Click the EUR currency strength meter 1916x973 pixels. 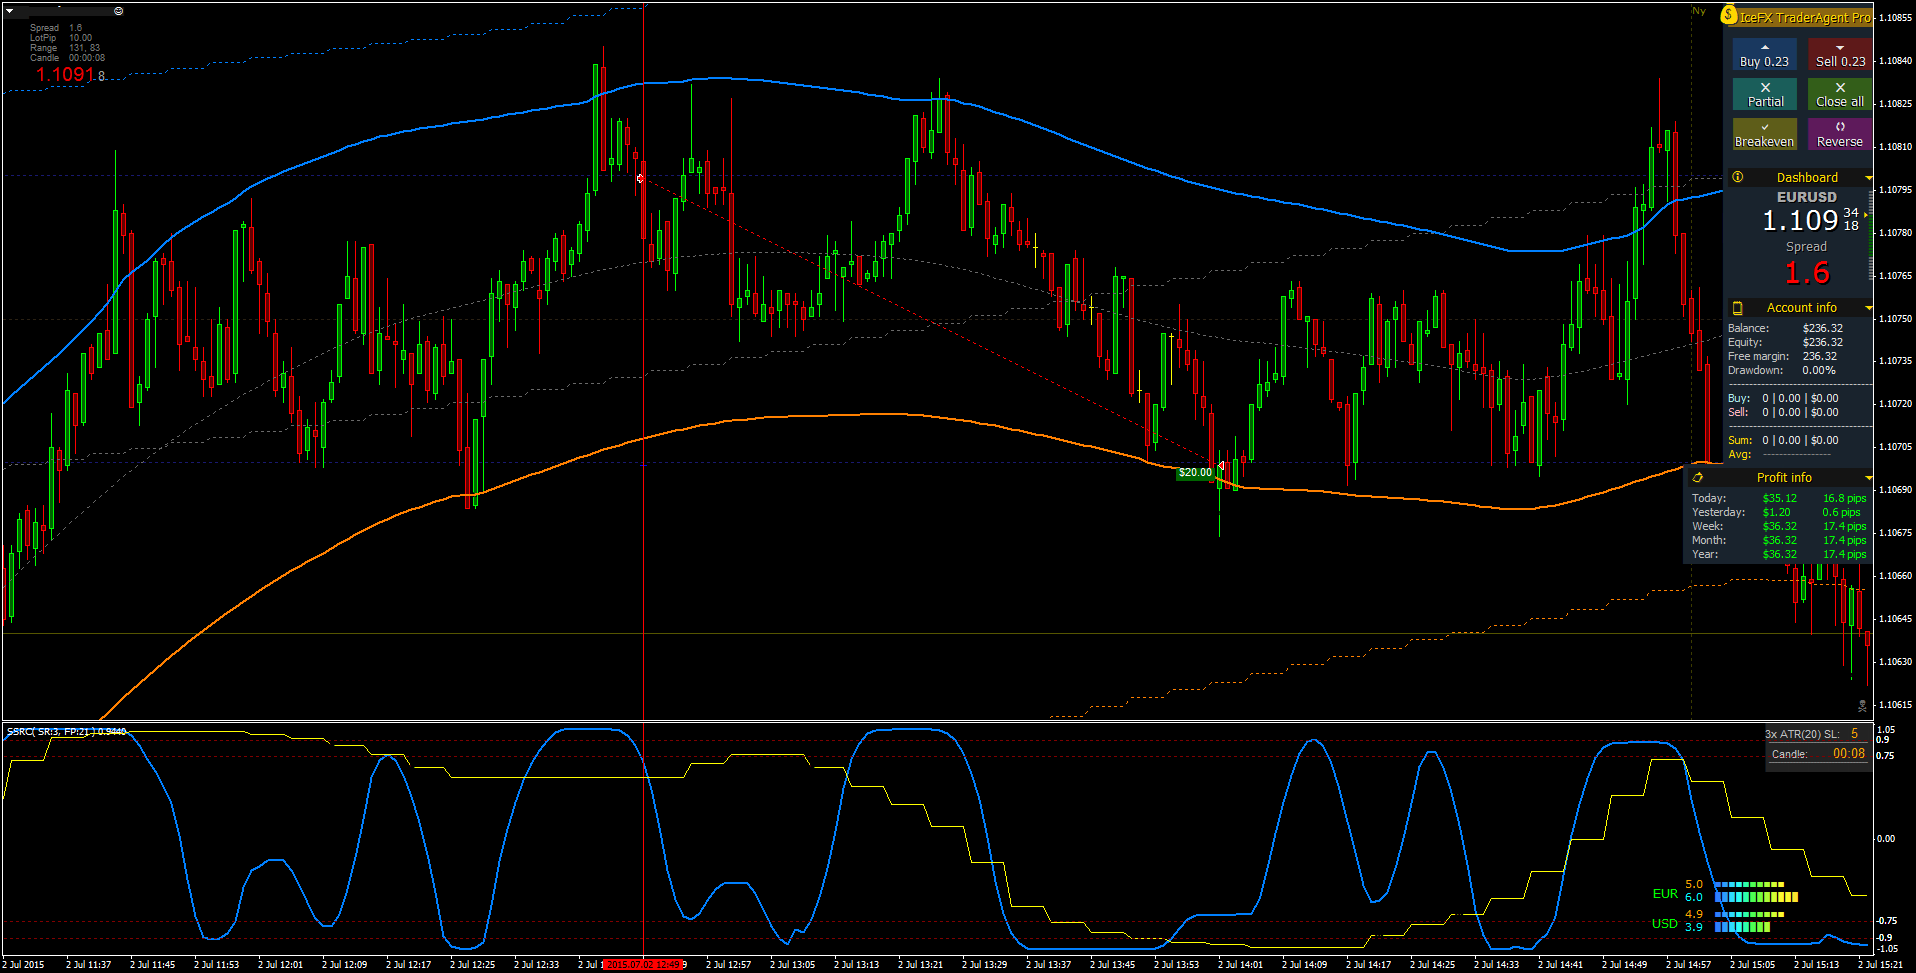pyautogui.click(x=1724, y=891)
